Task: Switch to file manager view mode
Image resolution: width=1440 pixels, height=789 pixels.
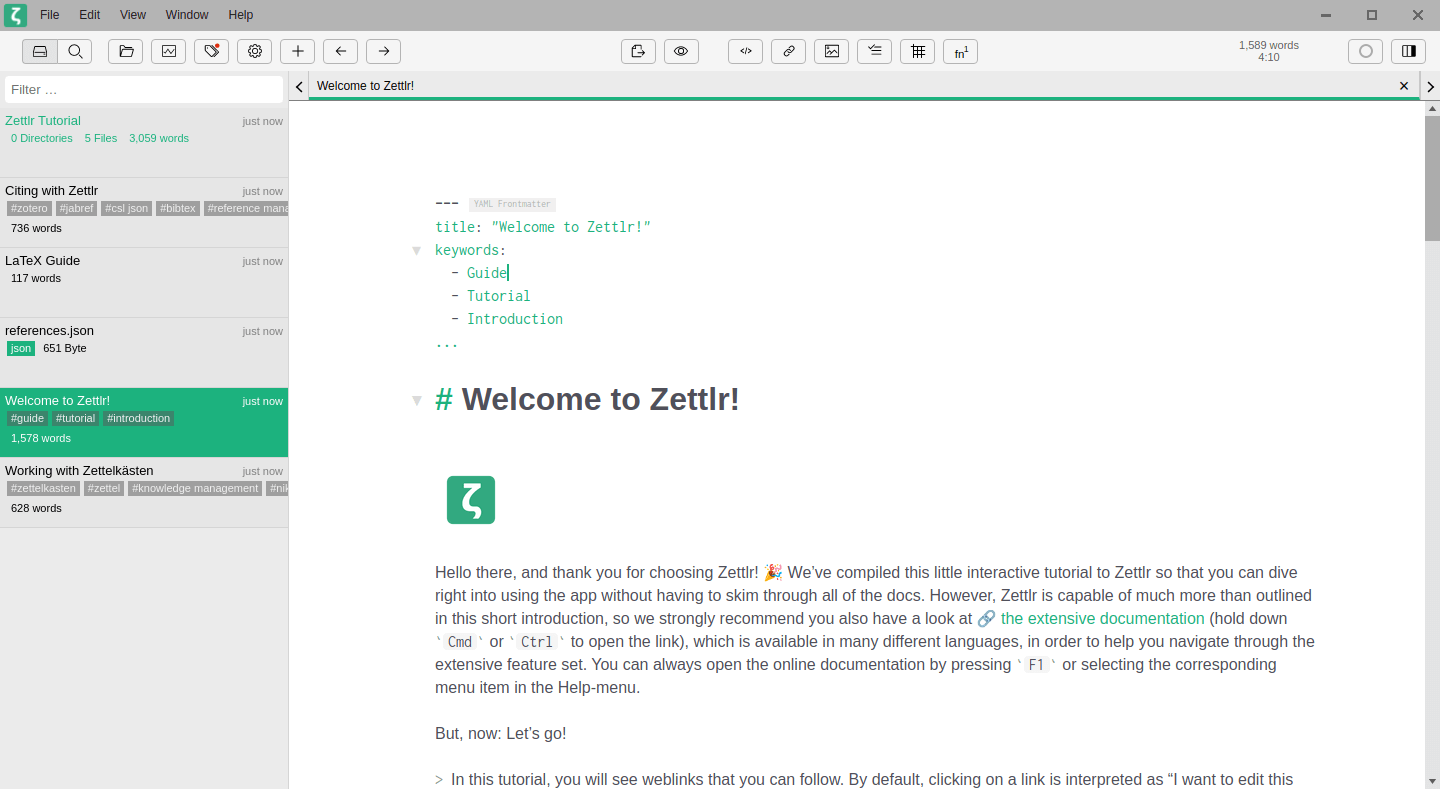Action: tap(39, 51)
